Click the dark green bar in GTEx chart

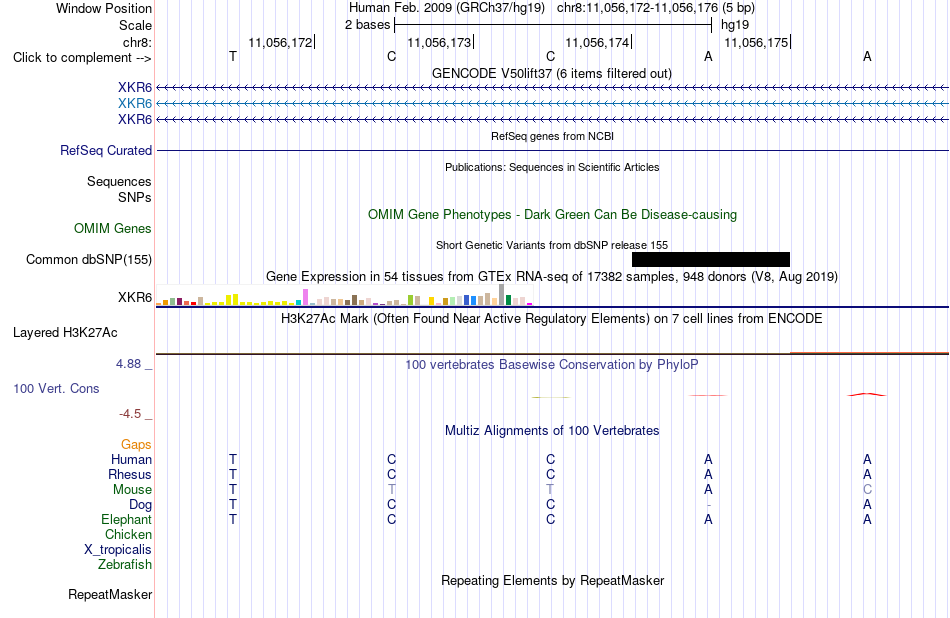click(508, 300)
